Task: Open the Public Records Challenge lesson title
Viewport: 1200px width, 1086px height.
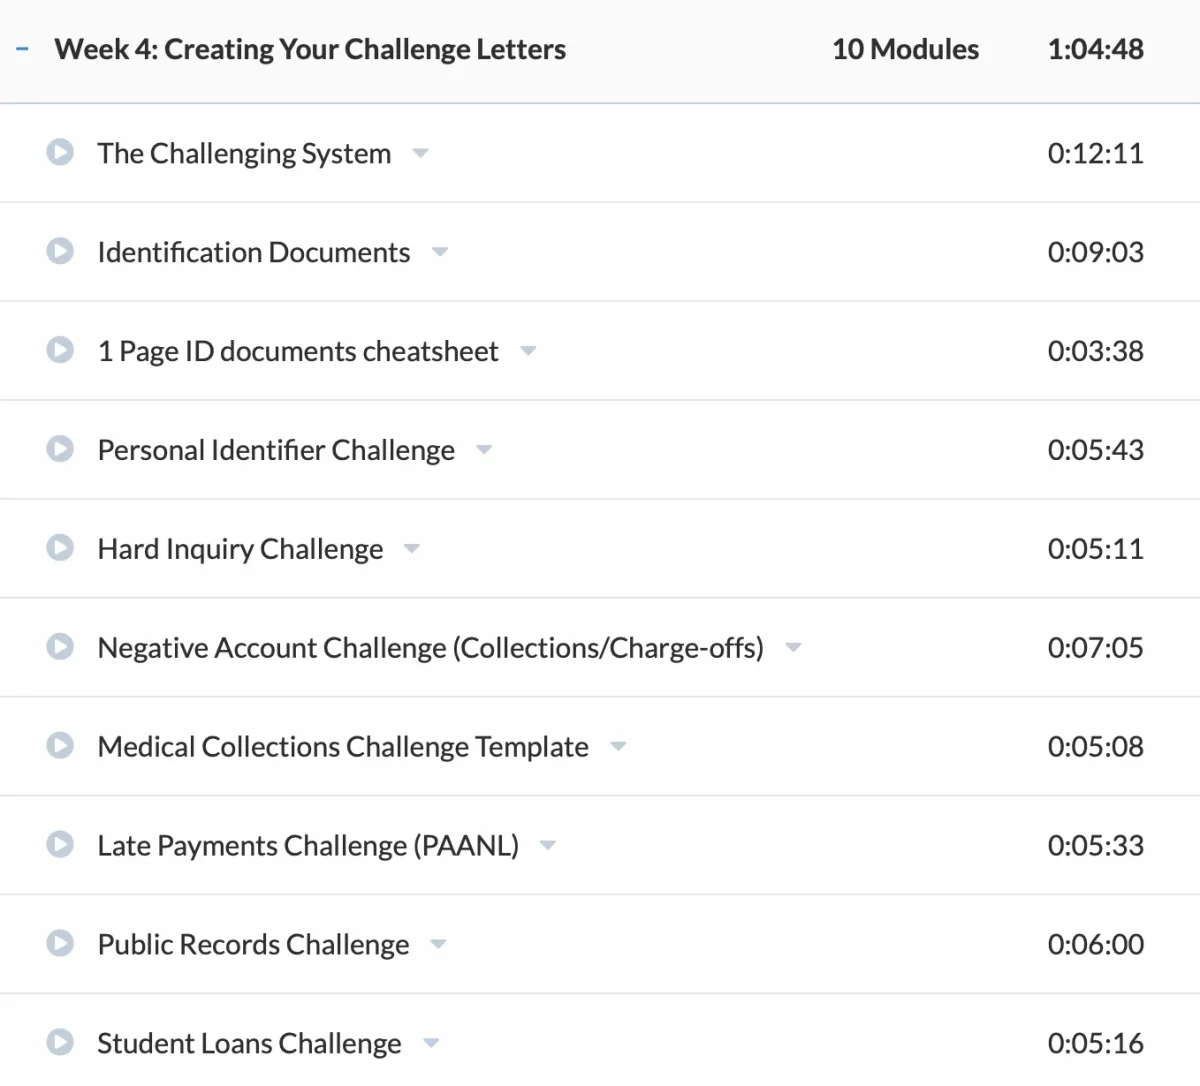Action: pos(253,944)
